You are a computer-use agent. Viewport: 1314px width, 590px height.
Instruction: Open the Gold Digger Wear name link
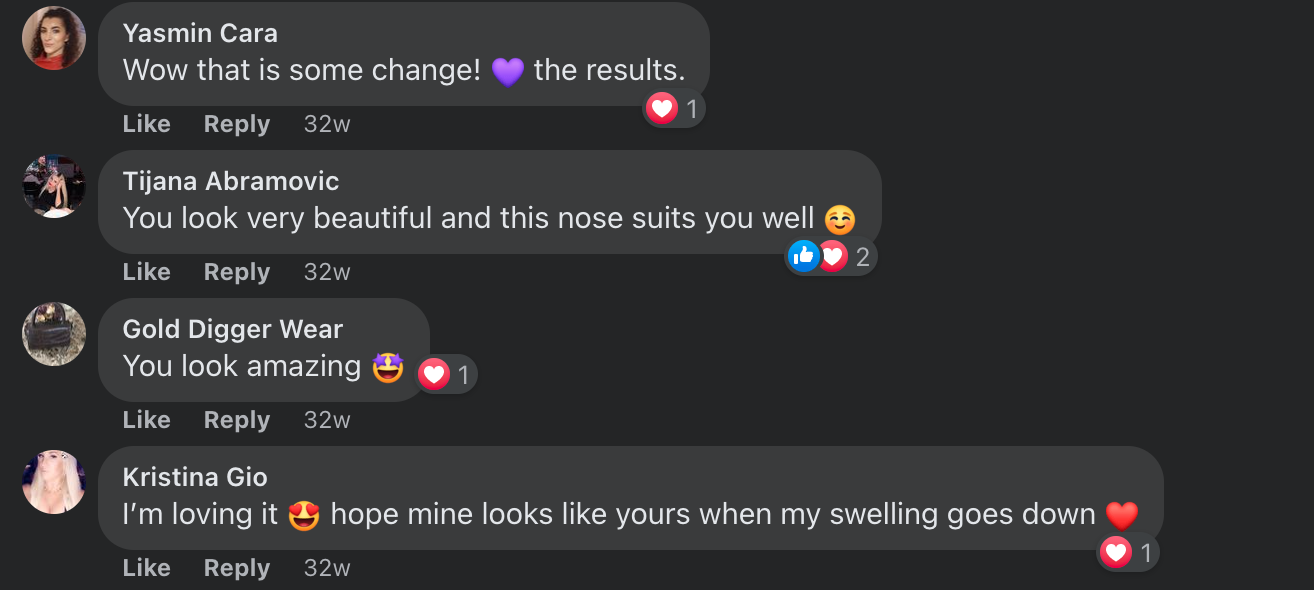[233, 329]
